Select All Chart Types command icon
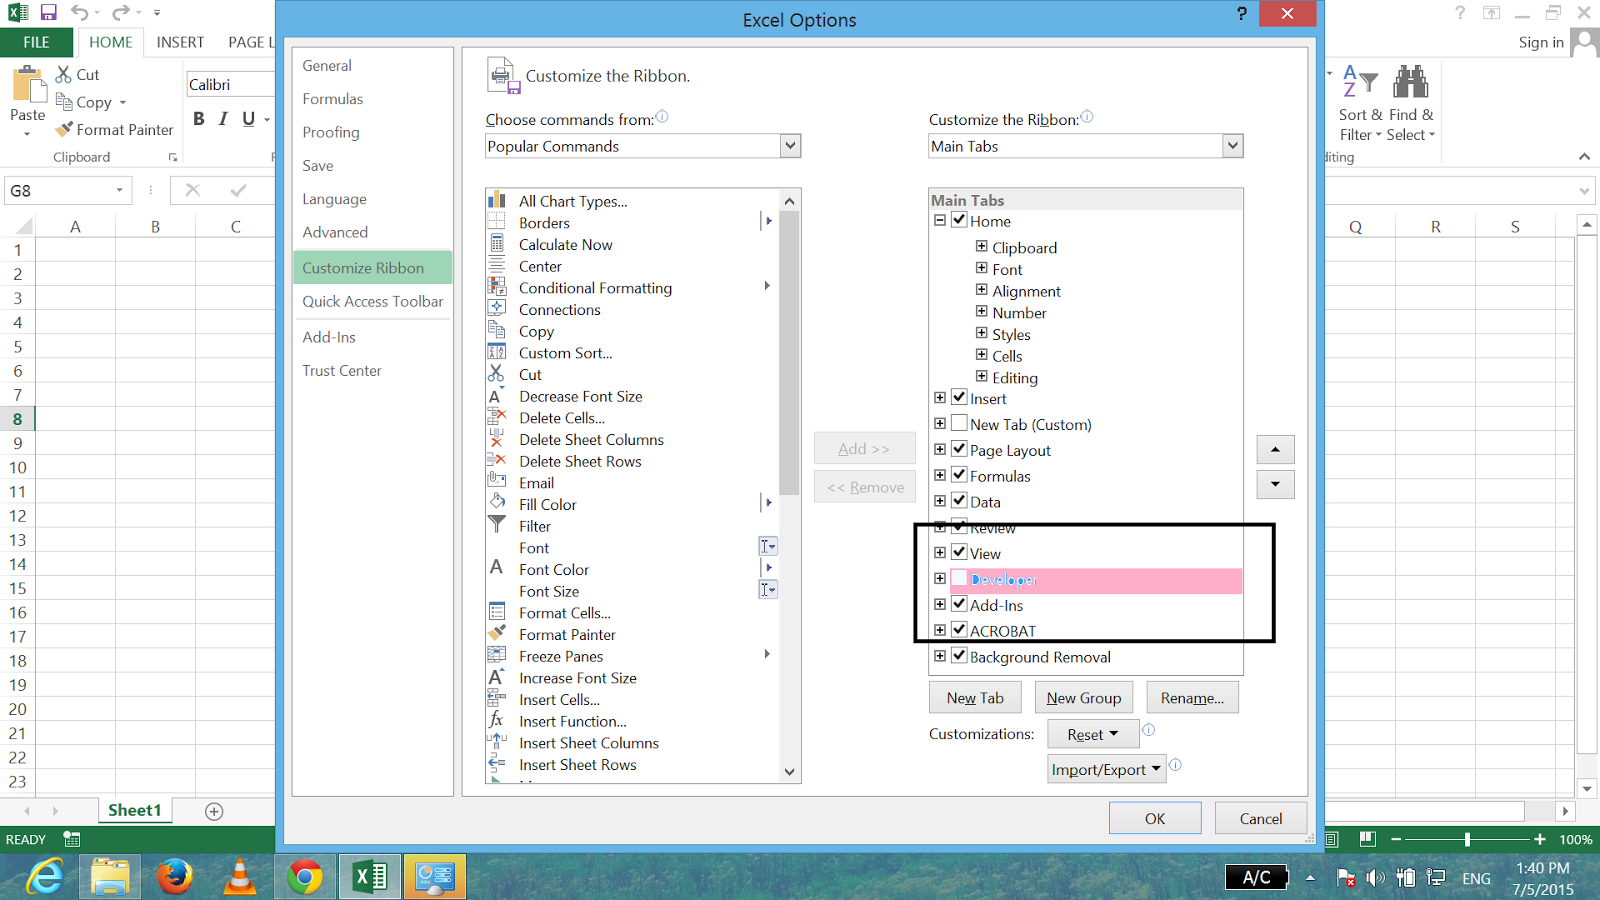Viewport: 1600px width, 900px height. click(497, 200)
